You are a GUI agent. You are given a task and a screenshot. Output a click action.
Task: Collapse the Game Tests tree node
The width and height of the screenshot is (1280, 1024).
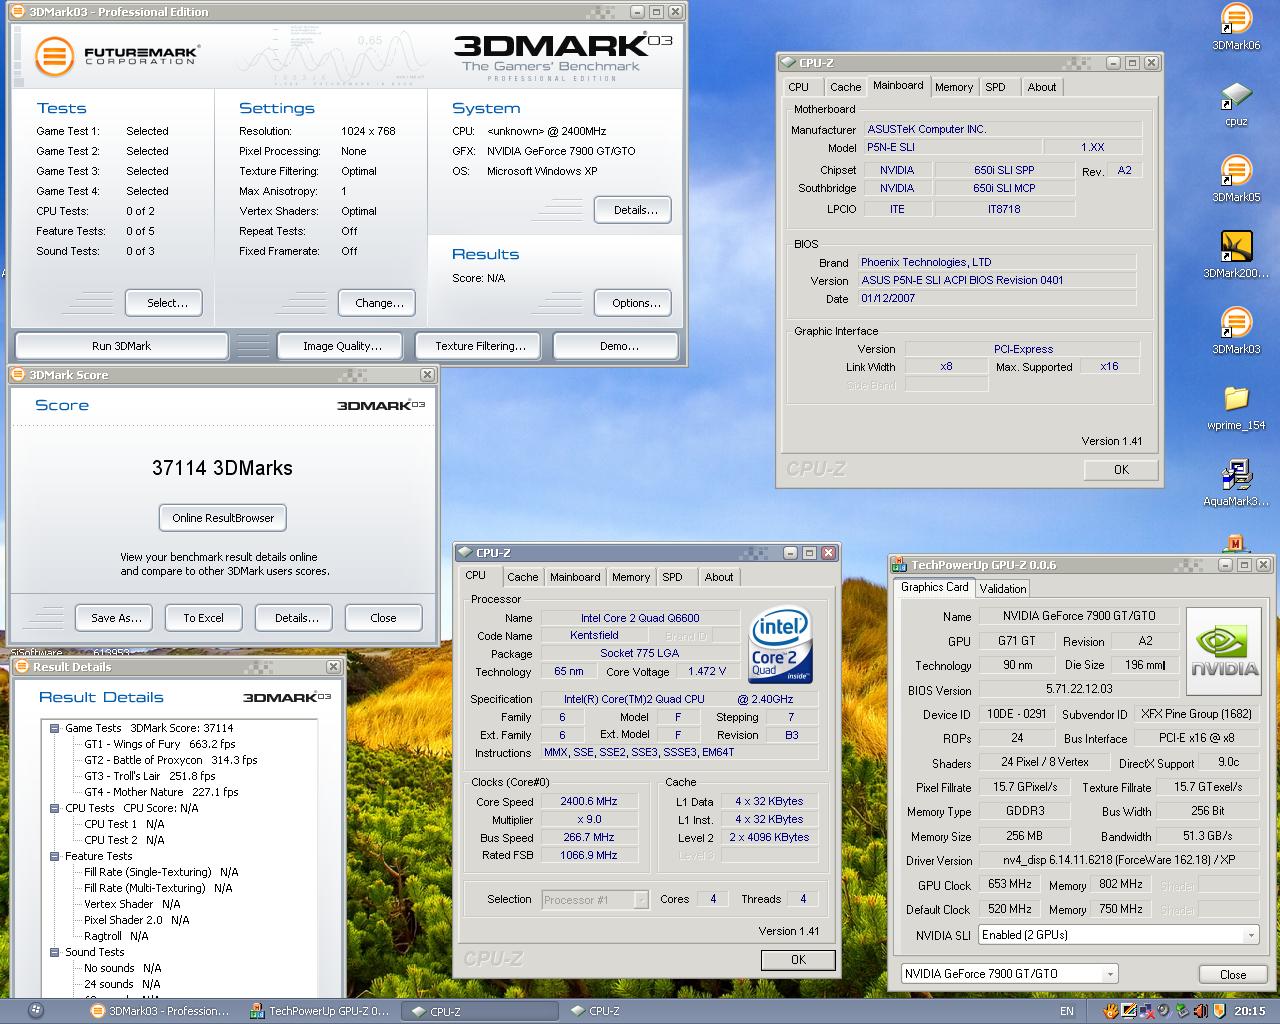click(55, 728)
